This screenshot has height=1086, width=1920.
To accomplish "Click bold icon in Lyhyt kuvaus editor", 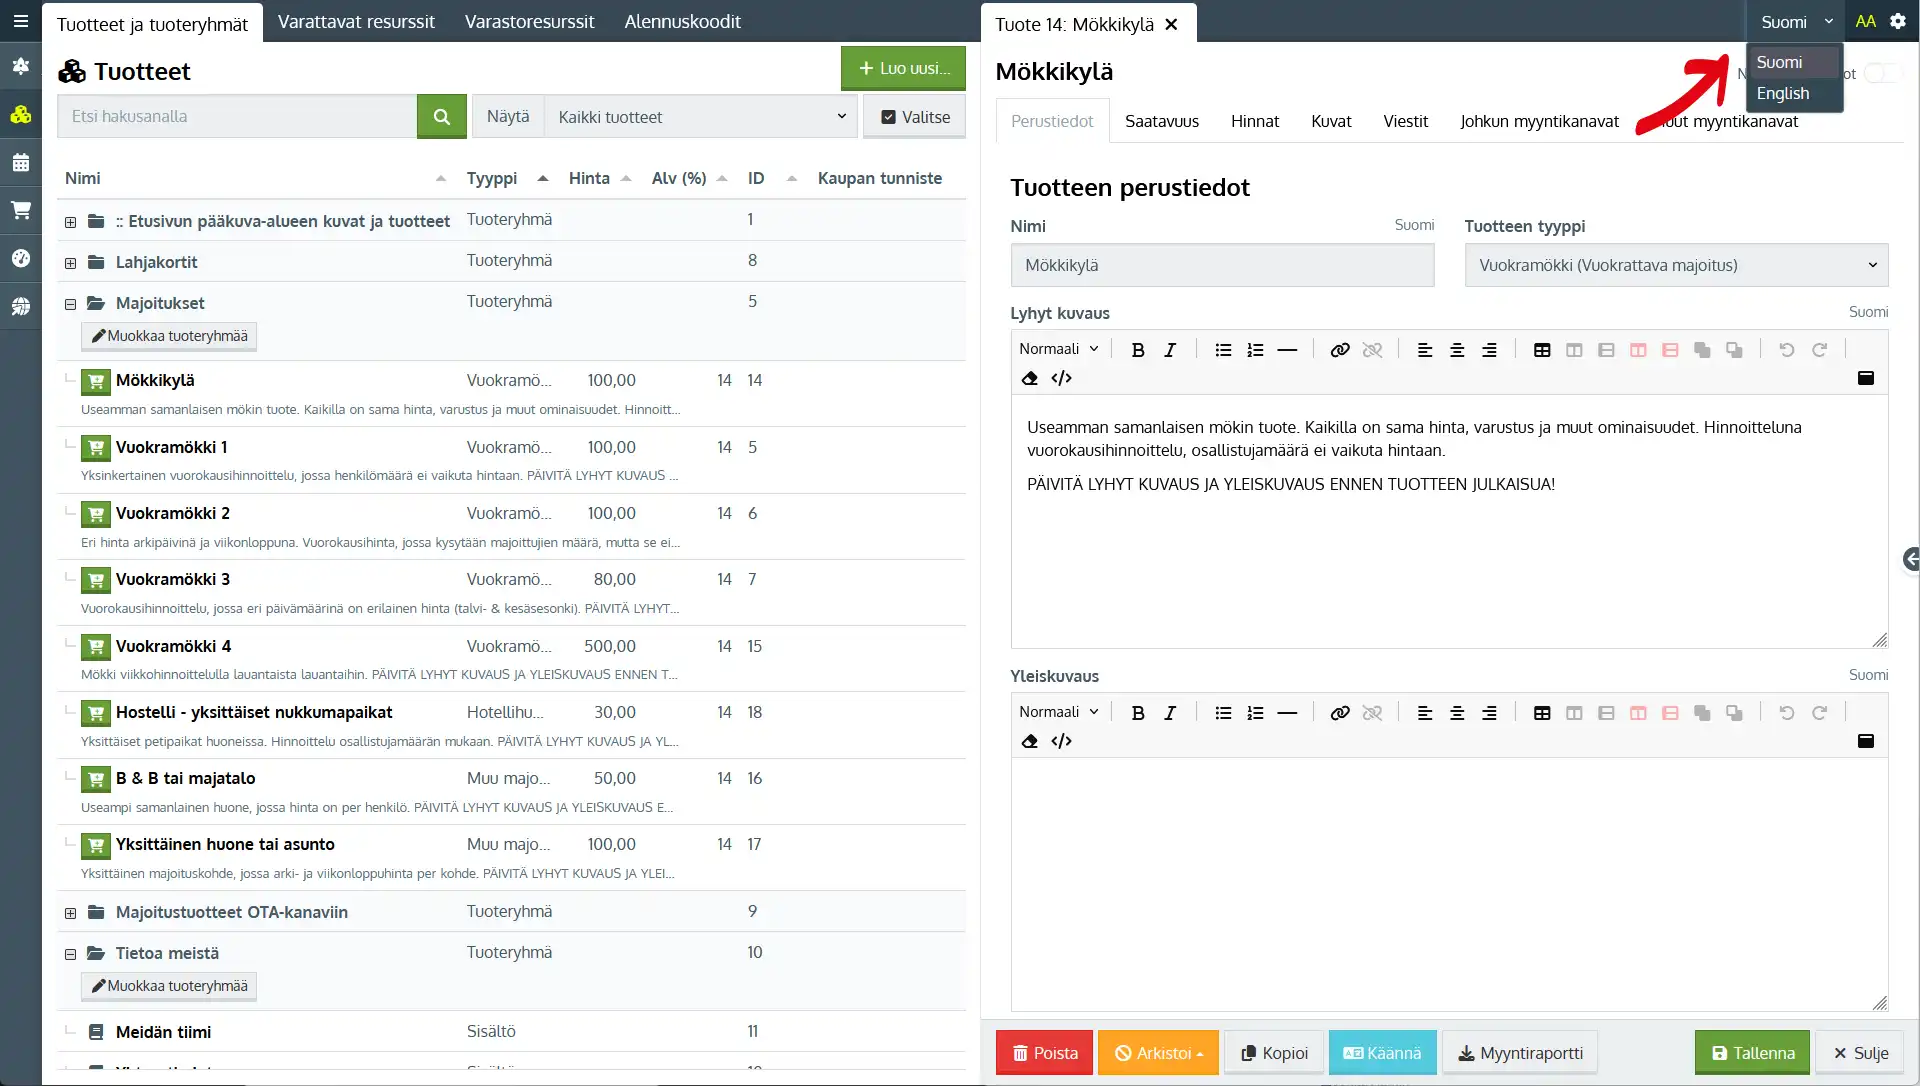I will [x=1137, y=350].
